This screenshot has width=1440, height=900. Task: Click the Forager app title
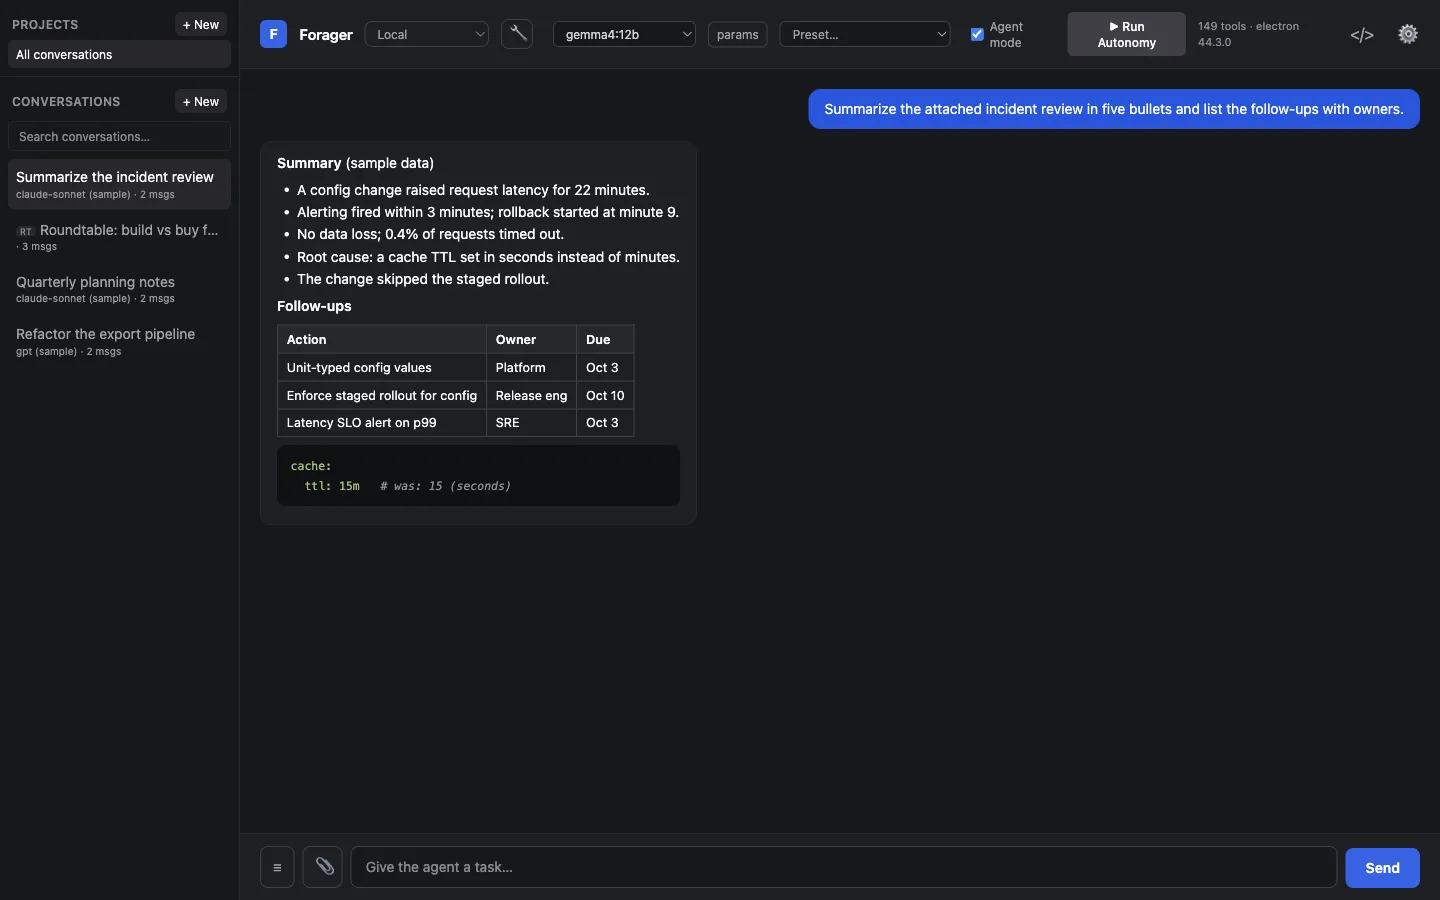point(326,34)
